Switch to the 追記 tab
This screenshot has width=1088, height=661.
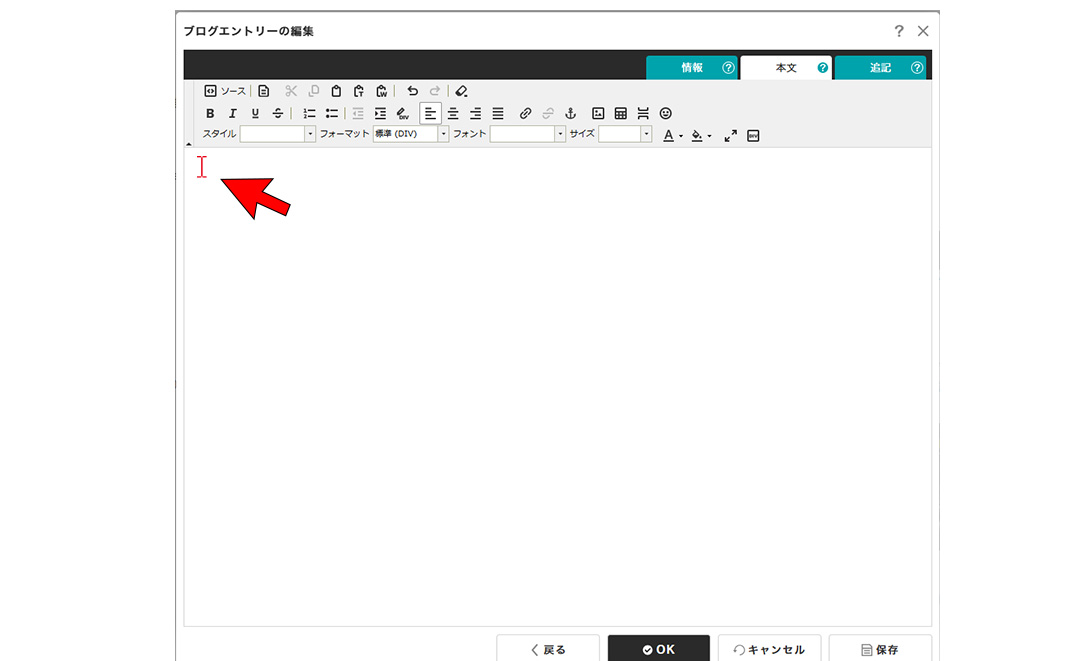pos(880,68)
